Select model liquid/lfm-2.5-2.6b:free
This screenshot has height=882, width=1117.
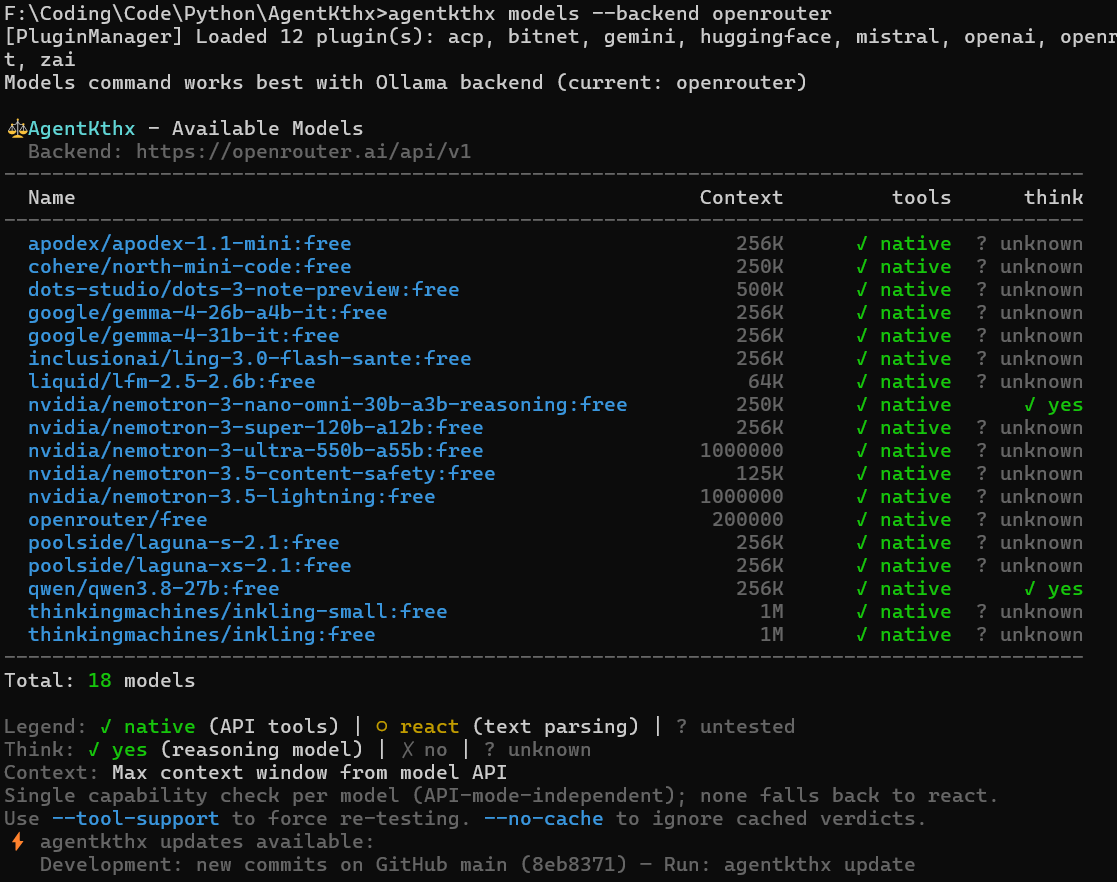[x=172, y=381]
